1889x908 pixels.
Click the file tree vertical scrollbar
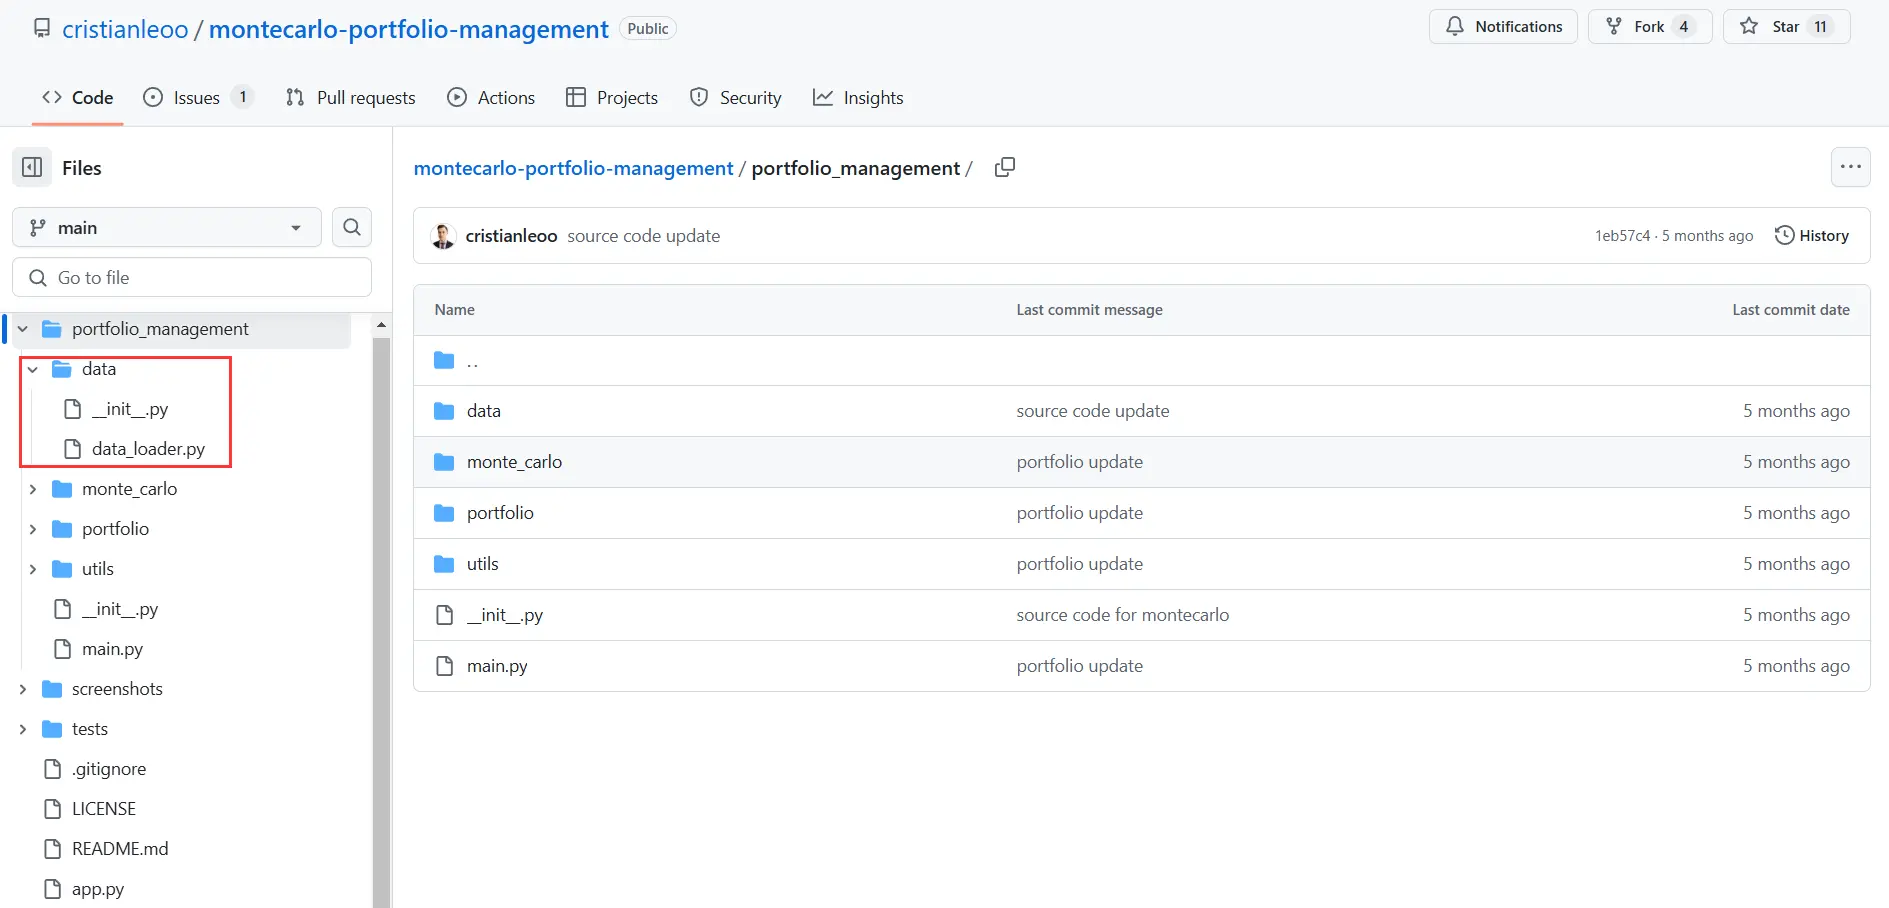click(x=381, y=622)
